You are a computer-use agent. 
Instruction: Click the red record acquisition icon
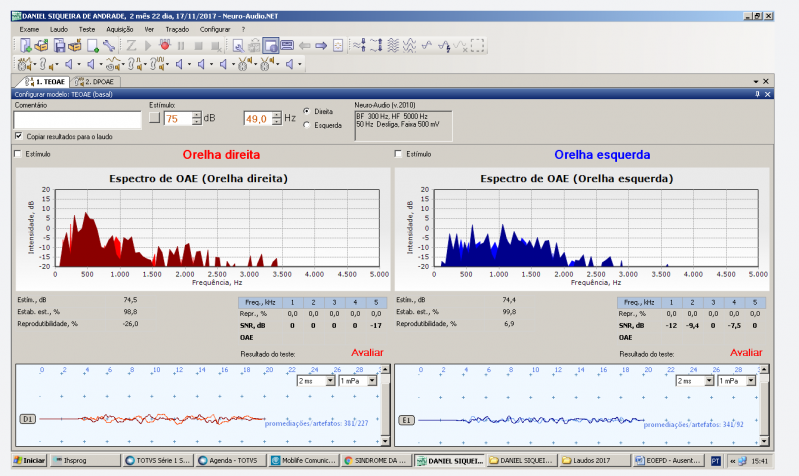point(164,46)
